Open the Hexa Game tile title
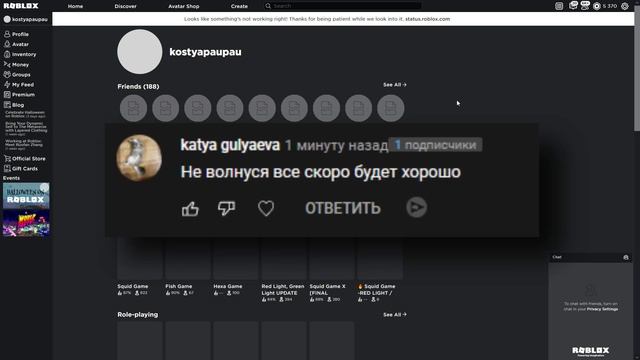 pyautogui.click(x=228, y=287)
